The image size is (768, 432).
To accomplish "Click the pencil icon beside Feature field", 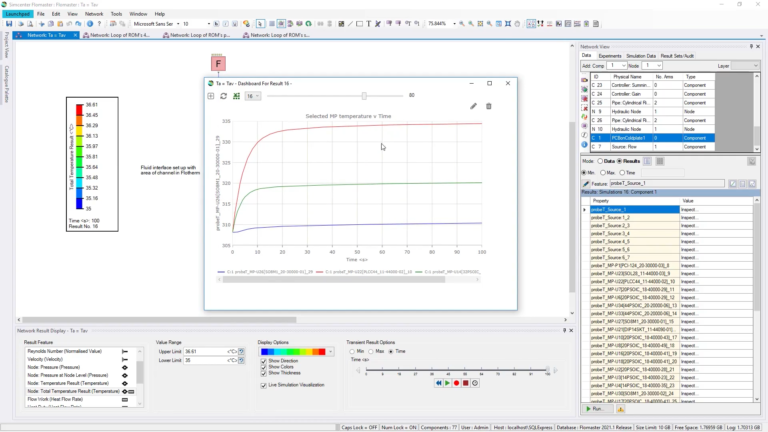I will tap(586, 183).
